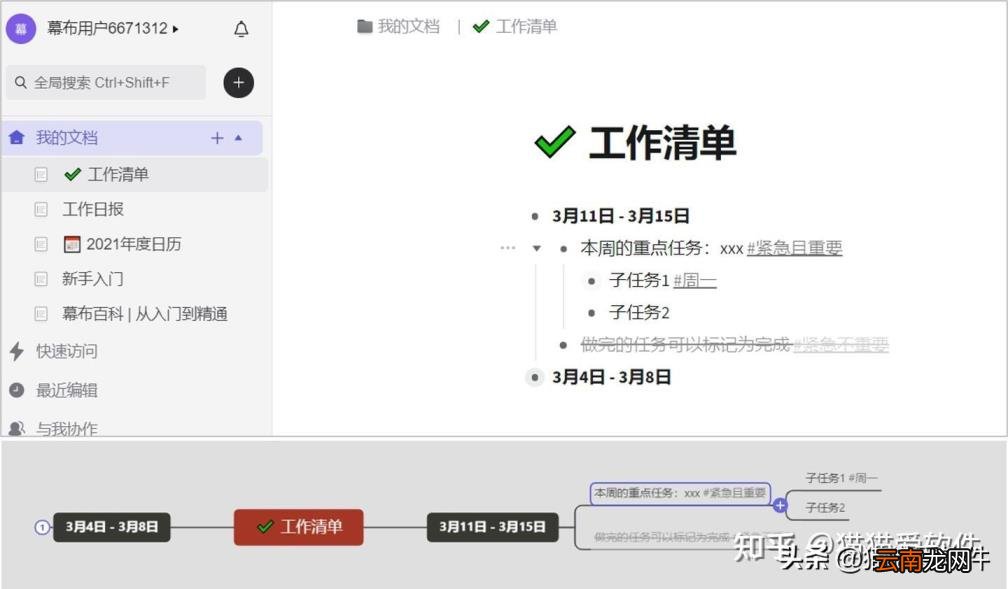This screenshot has width=1008, height=589.
Task: Click the #周一 tag in the outline
Action: pos(695,280)
